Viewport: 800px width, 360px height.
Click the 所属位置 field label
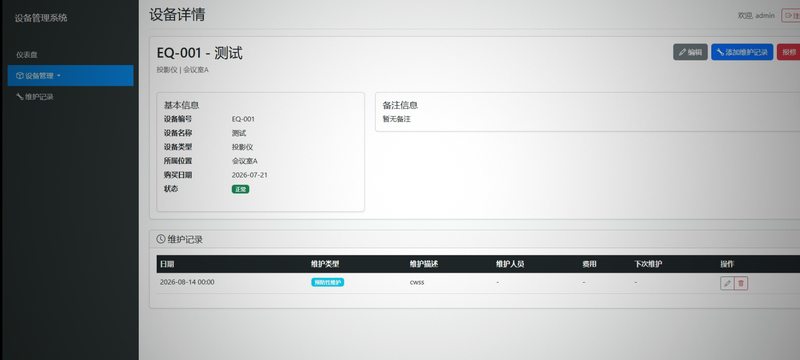178,161
